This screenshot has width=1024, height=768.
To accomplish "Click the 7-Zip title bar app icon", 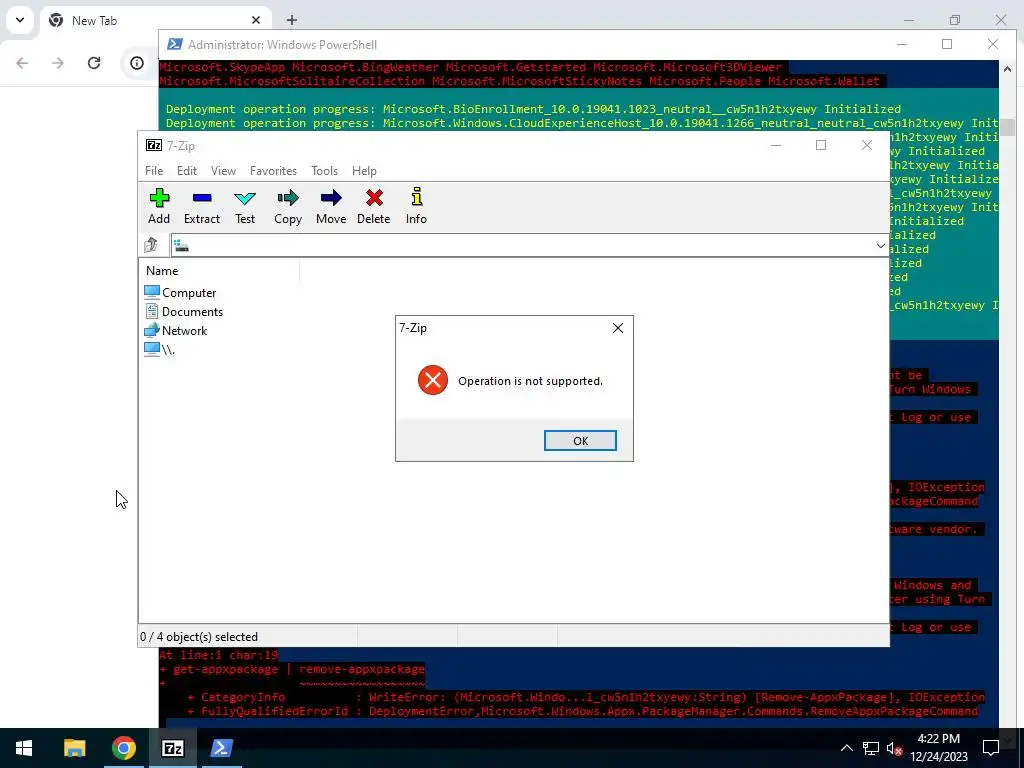I will [x=154, y=146].
